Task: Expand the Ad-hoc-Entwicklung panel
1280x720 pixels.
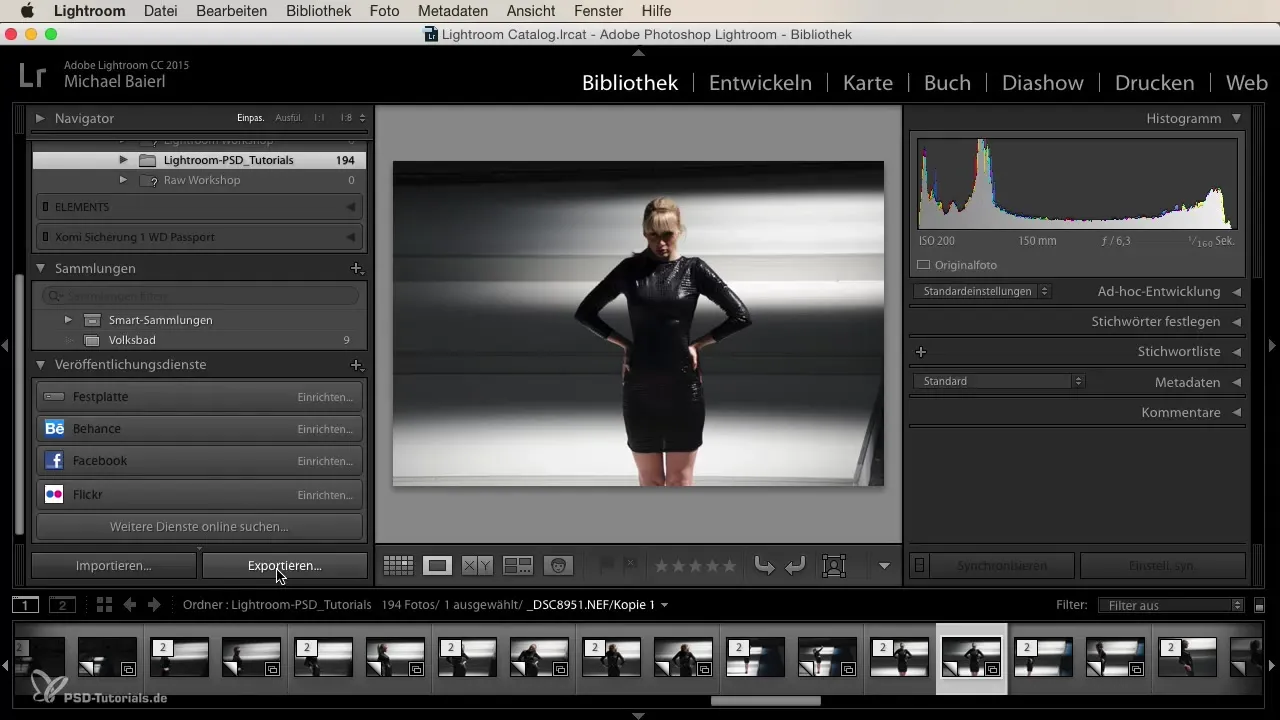Action: pyautogui.click(x=1237, y=292)
